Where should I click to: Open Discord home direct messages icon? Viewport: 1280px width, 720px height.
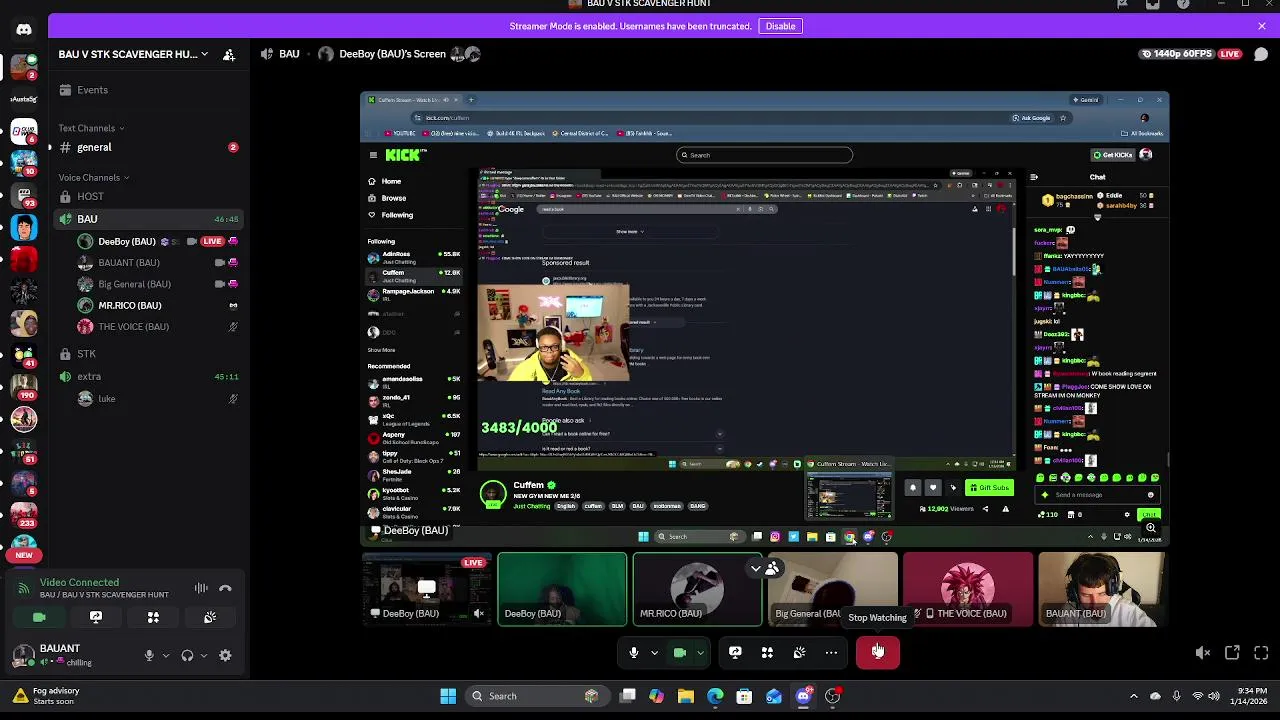pos(24,29)
